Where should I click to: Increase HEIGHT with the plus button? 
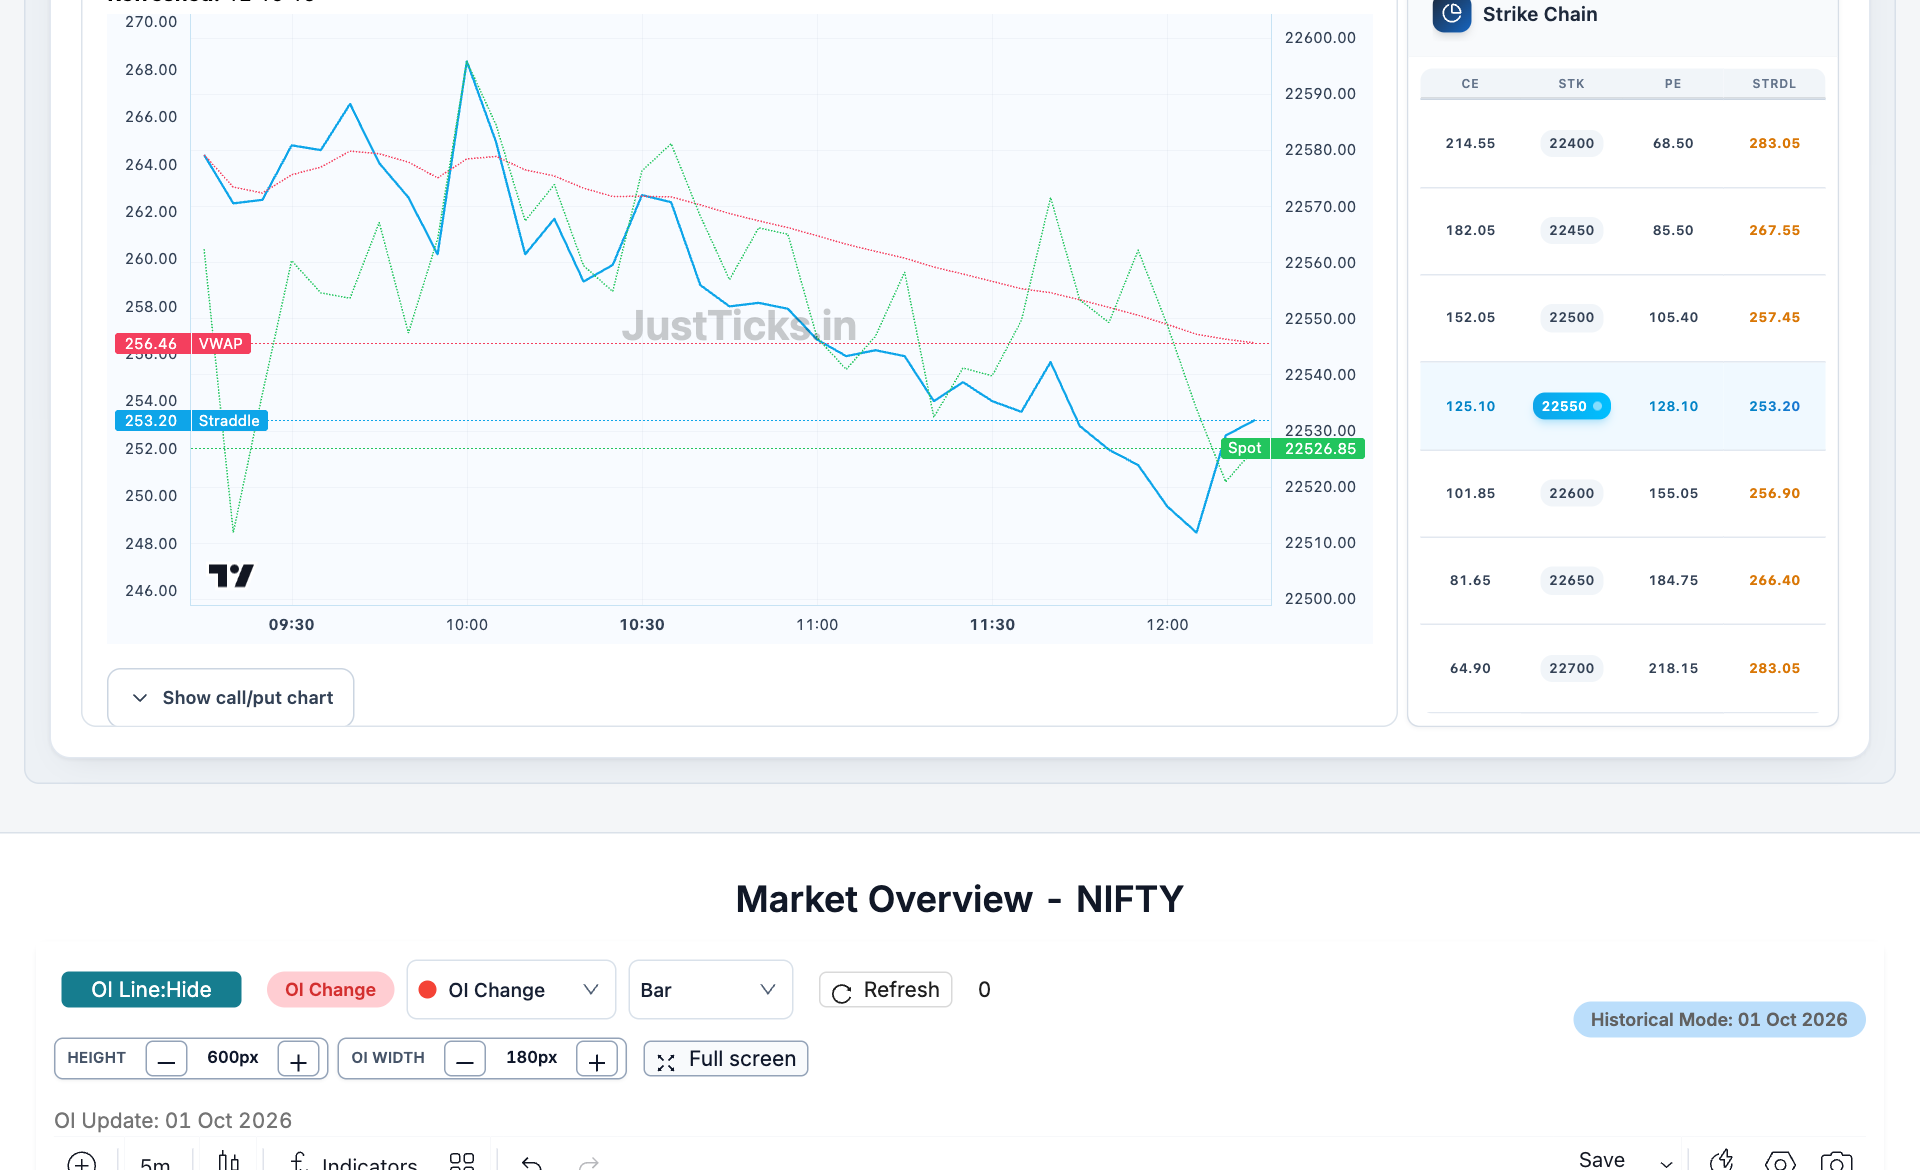(x=298, y=1059)
